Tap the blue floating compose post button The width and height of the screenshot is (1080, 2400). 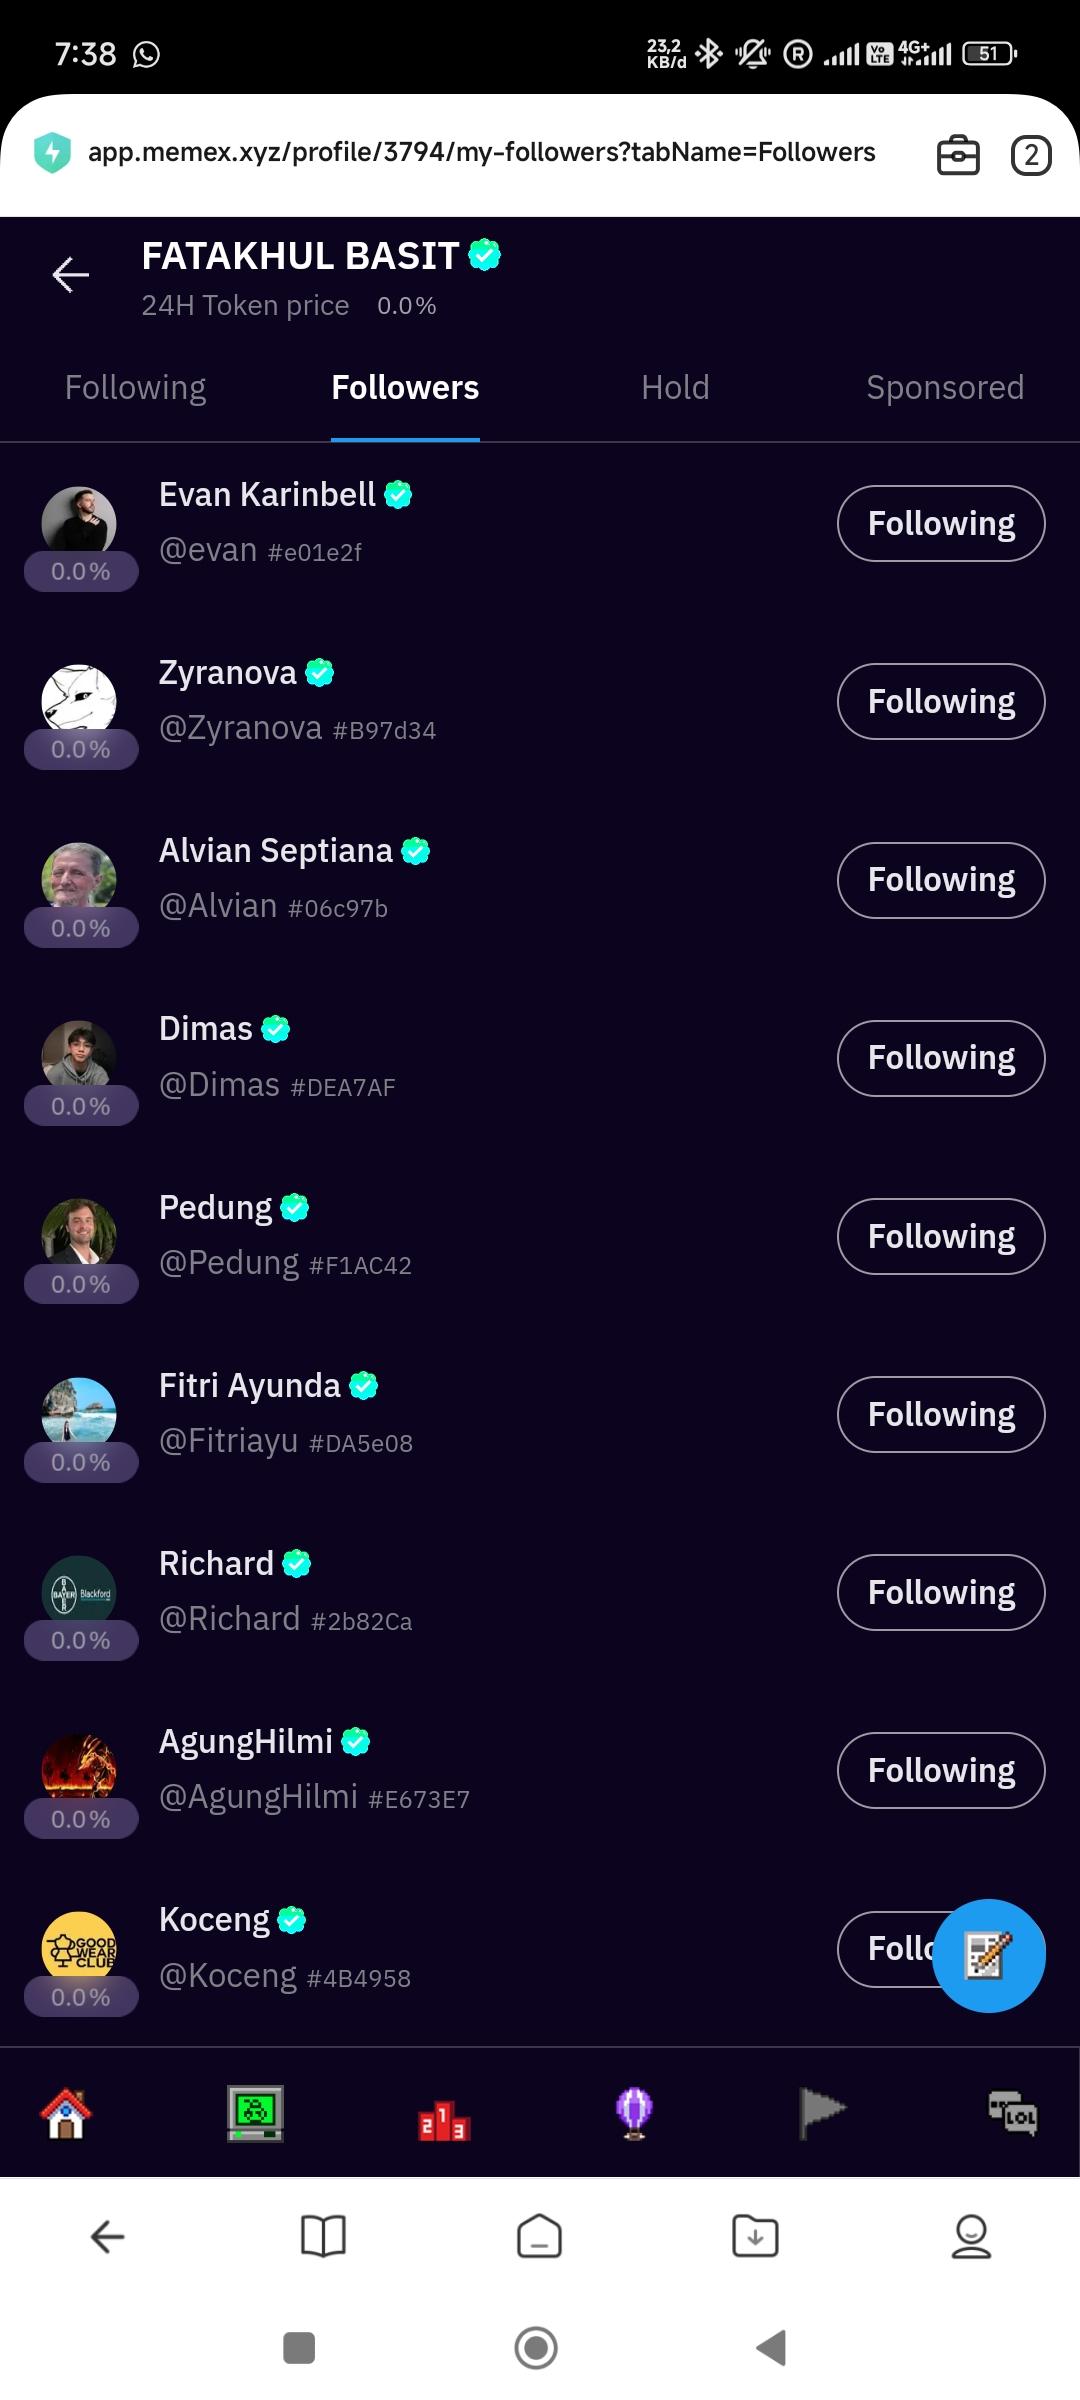point(988,1955)
